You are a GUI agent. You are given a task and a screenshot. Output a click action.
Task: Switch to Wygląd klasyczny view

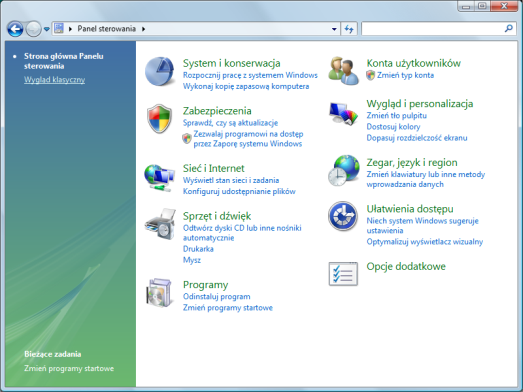54,80
